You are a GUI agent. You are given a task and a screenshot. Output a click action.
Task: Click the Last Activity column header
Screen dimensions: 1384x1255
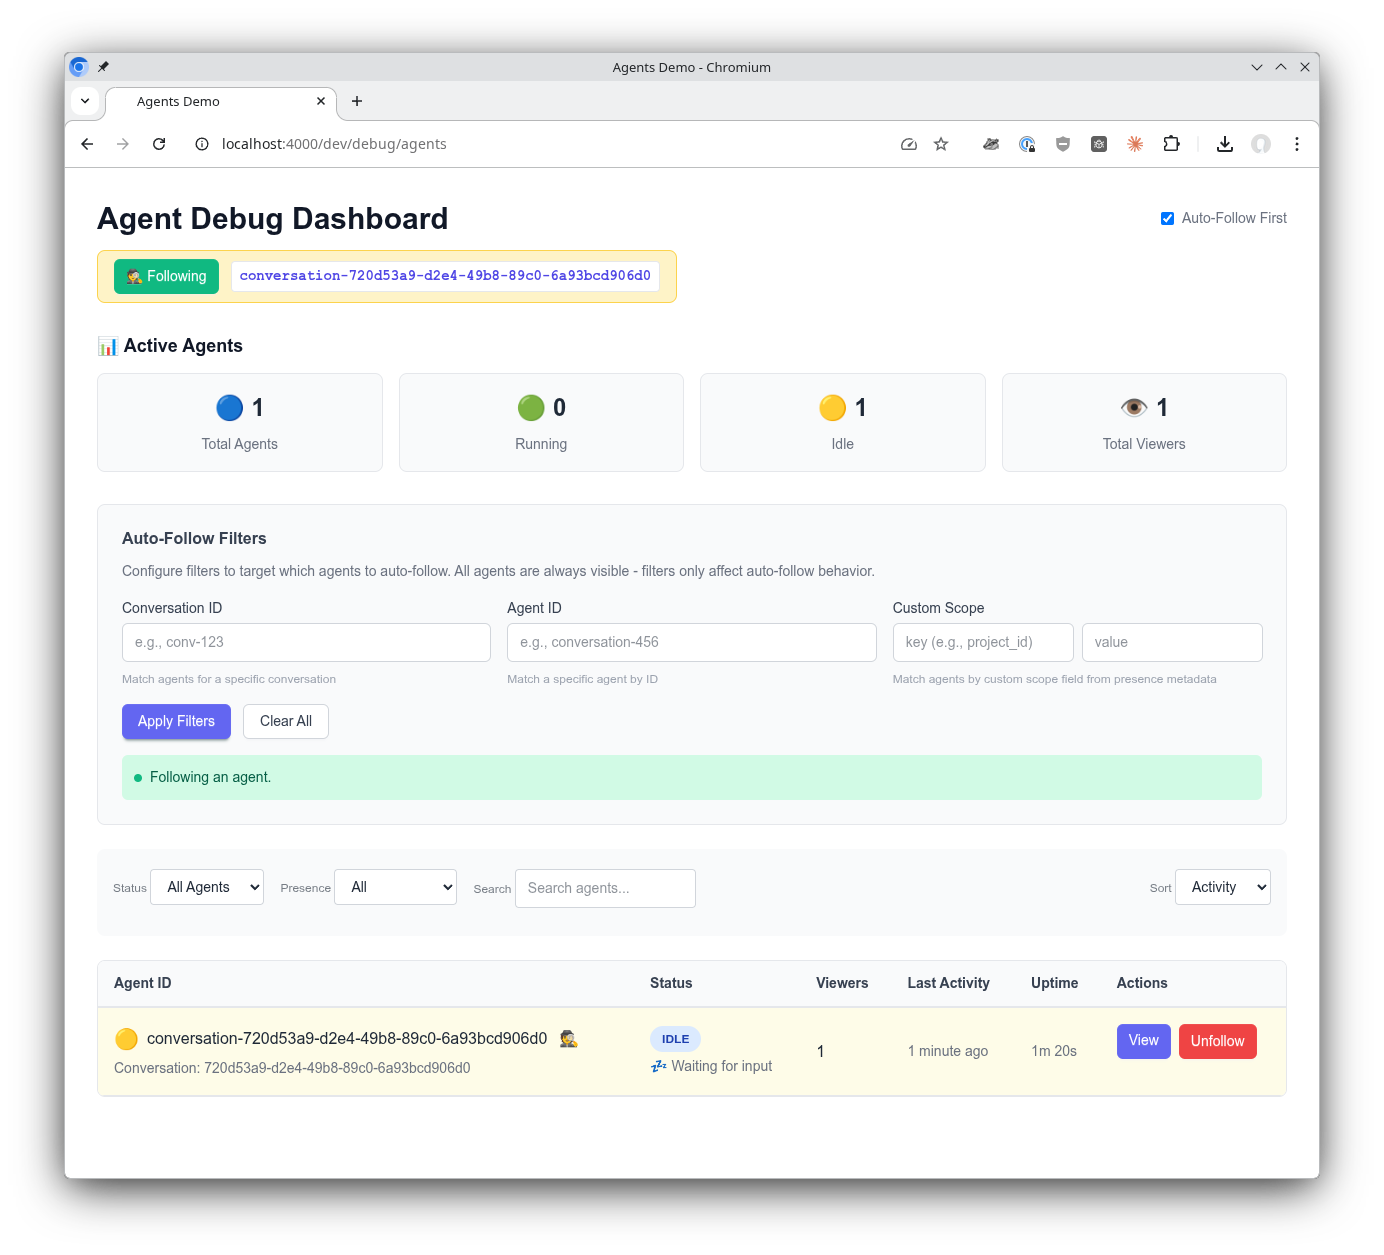(949, 983)
